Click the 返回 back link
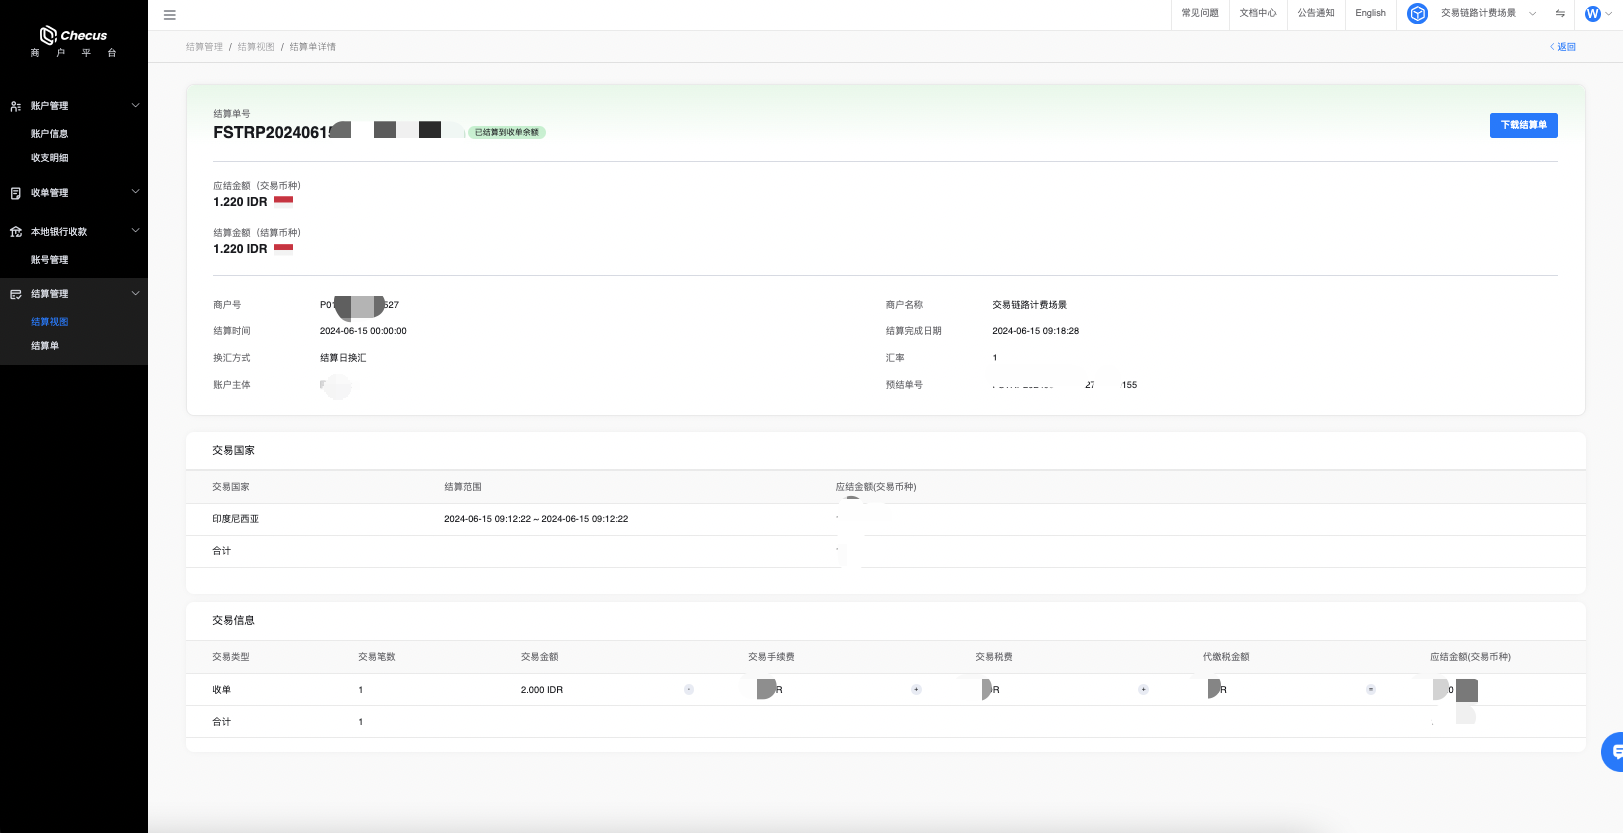This screenshot has width=1623, height=833. coord(1563,47)
